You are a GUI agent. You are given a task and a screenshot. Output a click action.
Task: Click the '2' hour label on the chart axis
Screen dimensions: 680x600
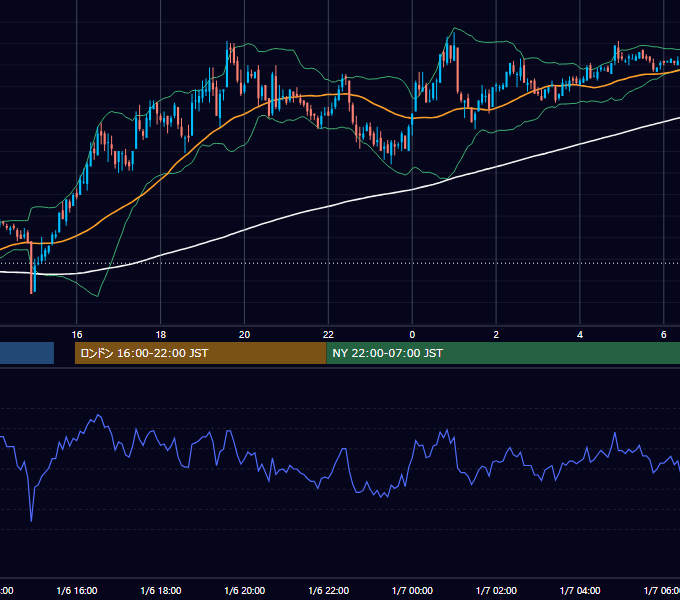(496, 334)
